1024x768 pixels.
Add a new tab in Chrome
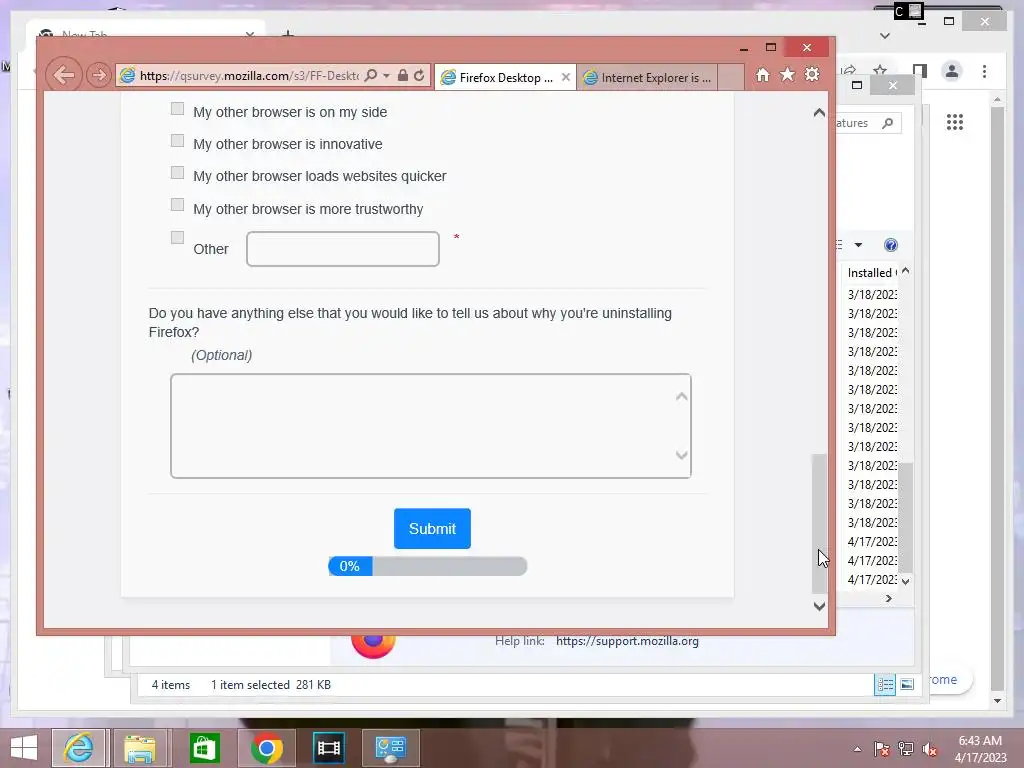click(288, 33)
